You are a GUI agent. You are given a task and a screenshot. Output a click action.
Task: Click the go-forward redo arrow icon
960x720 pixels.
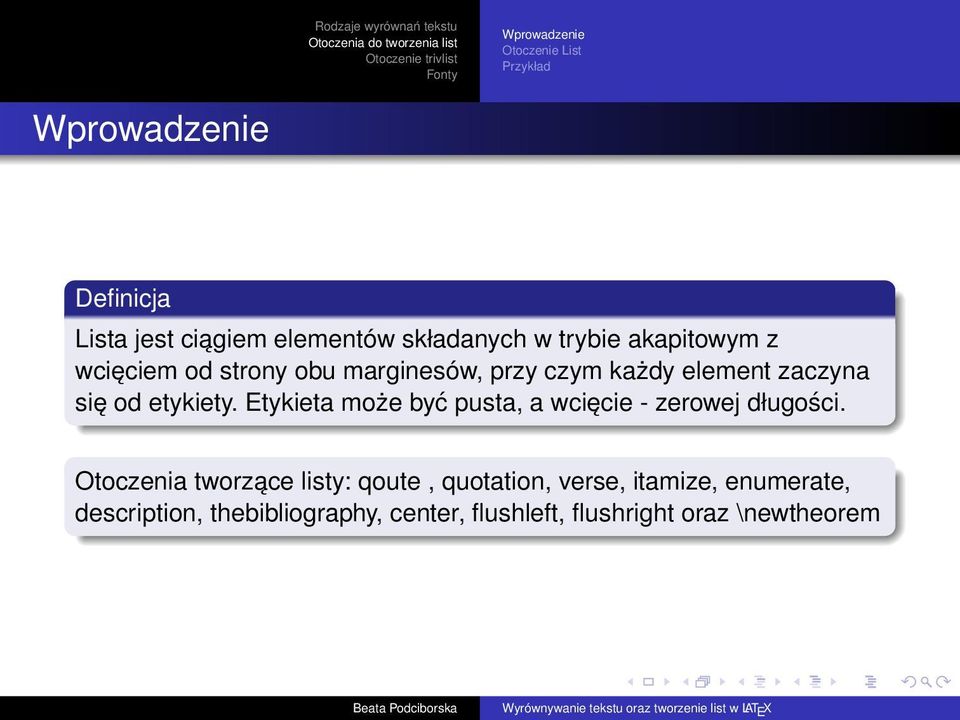coord(943,681)
